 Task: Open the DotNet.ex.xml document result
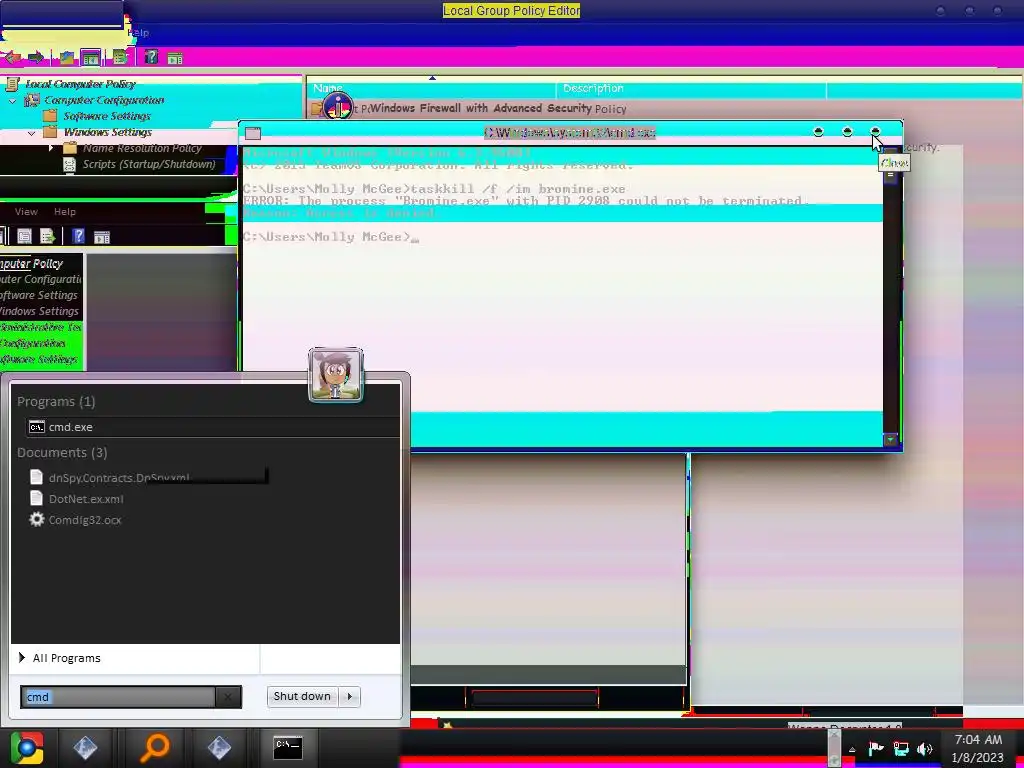click(x=76, y=498)
